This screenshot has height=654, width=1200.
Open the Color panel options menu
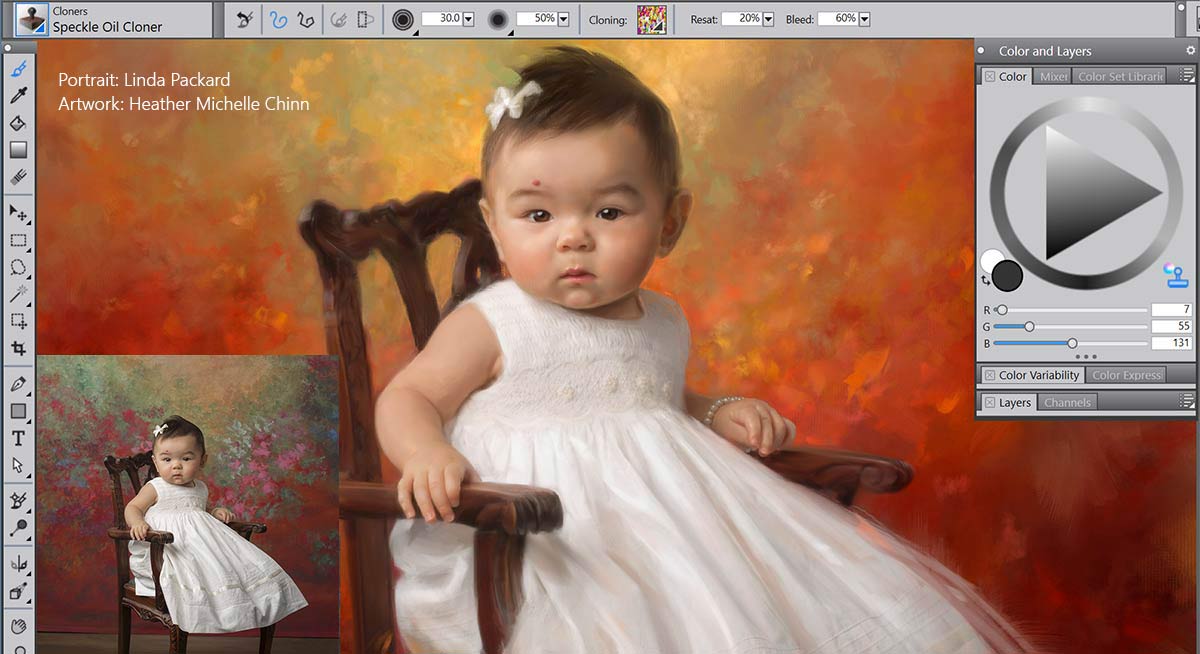1186,75
